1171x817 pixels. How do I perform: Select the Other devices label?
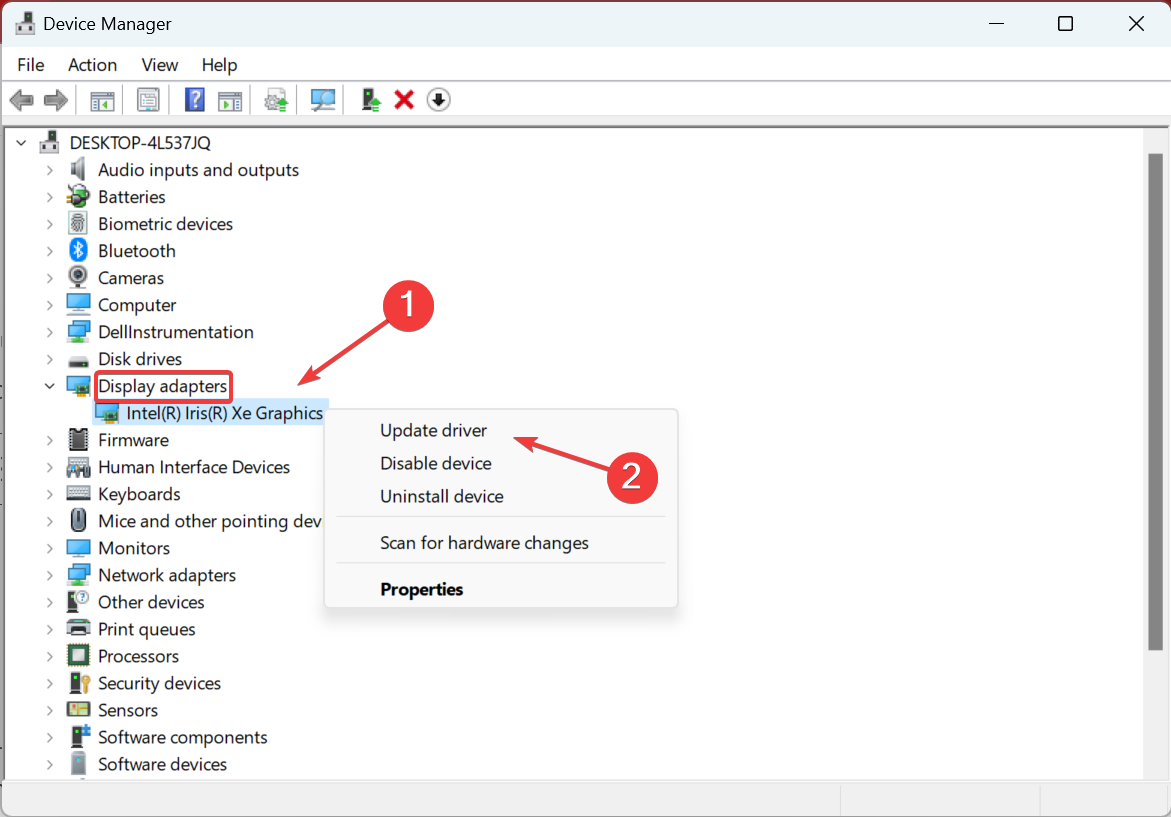151,602
